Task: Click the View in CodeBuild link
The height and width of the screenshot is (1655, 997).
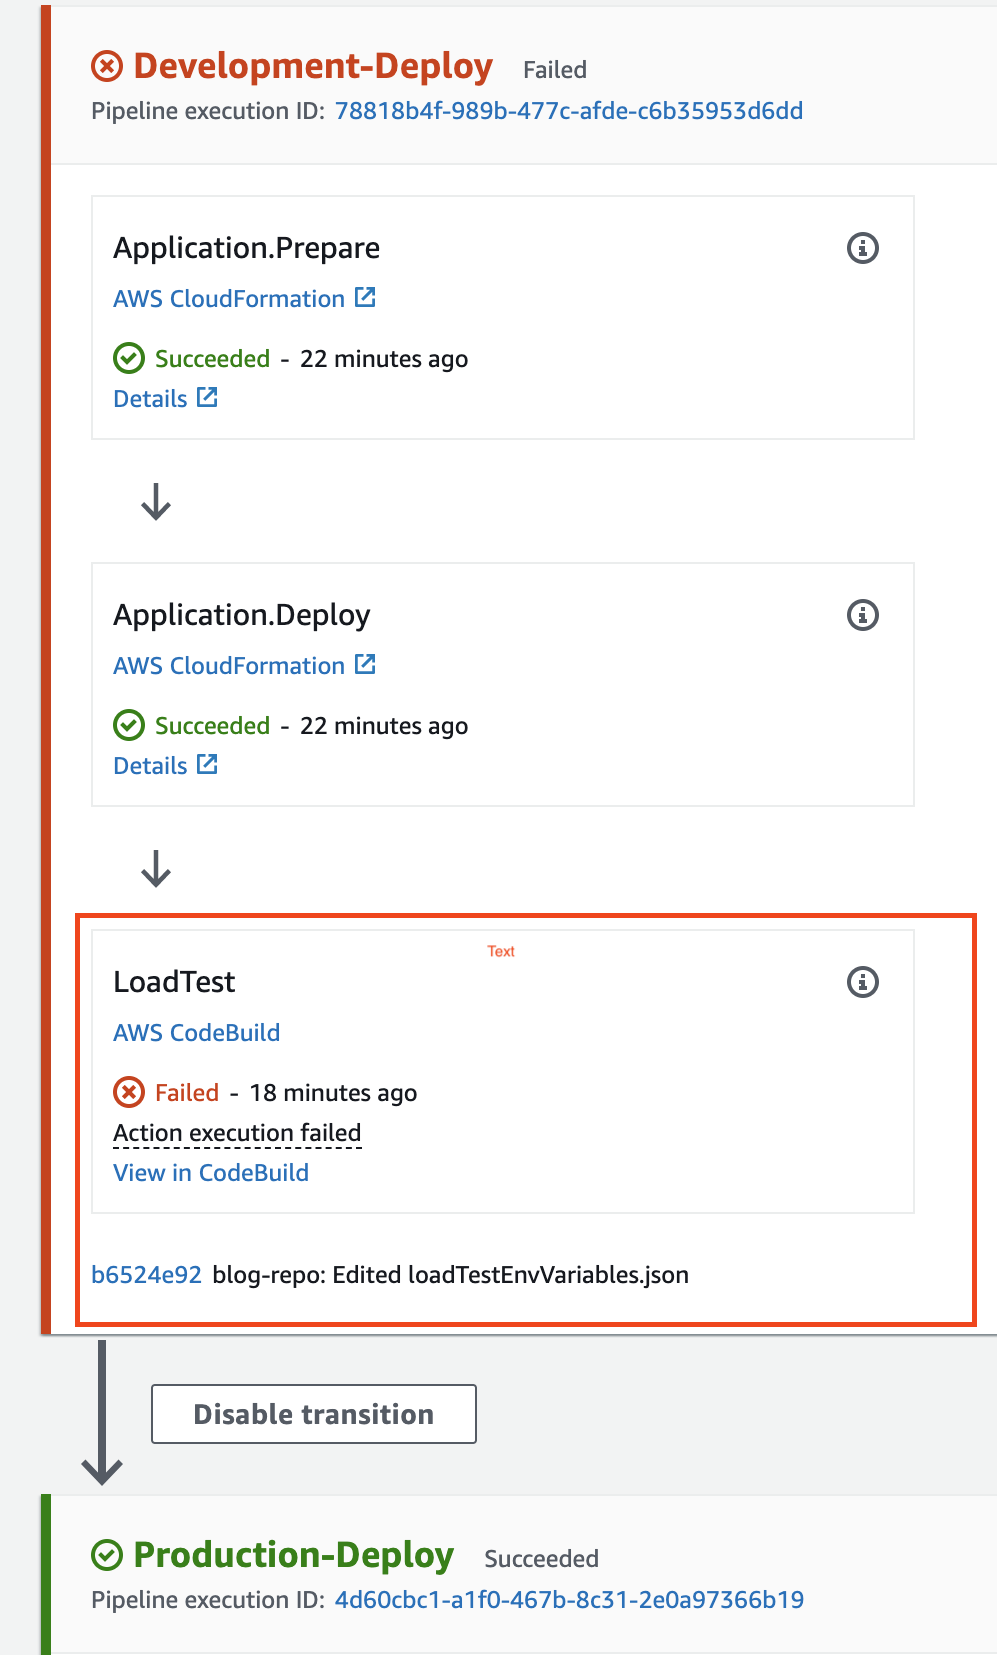Action: (210, 1172)
